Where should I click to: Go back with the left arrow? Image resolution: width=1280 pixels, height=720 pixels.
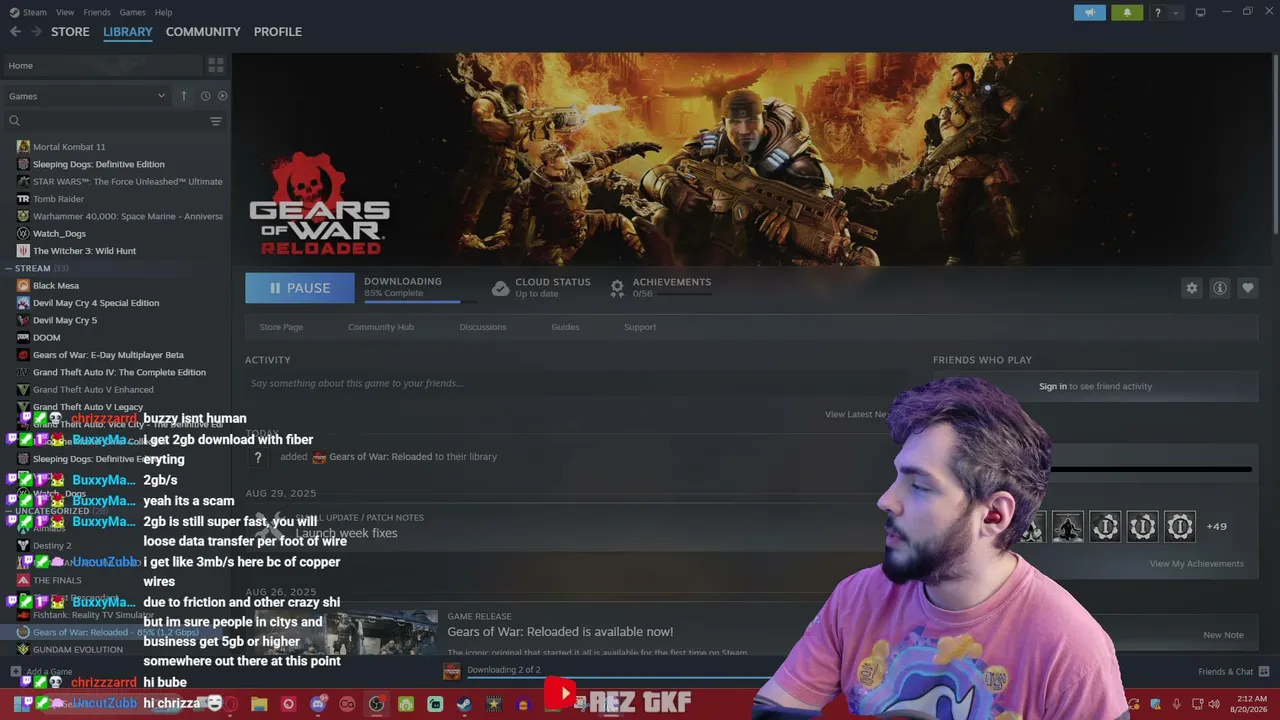pyautogui.click(x=15, y=32)
